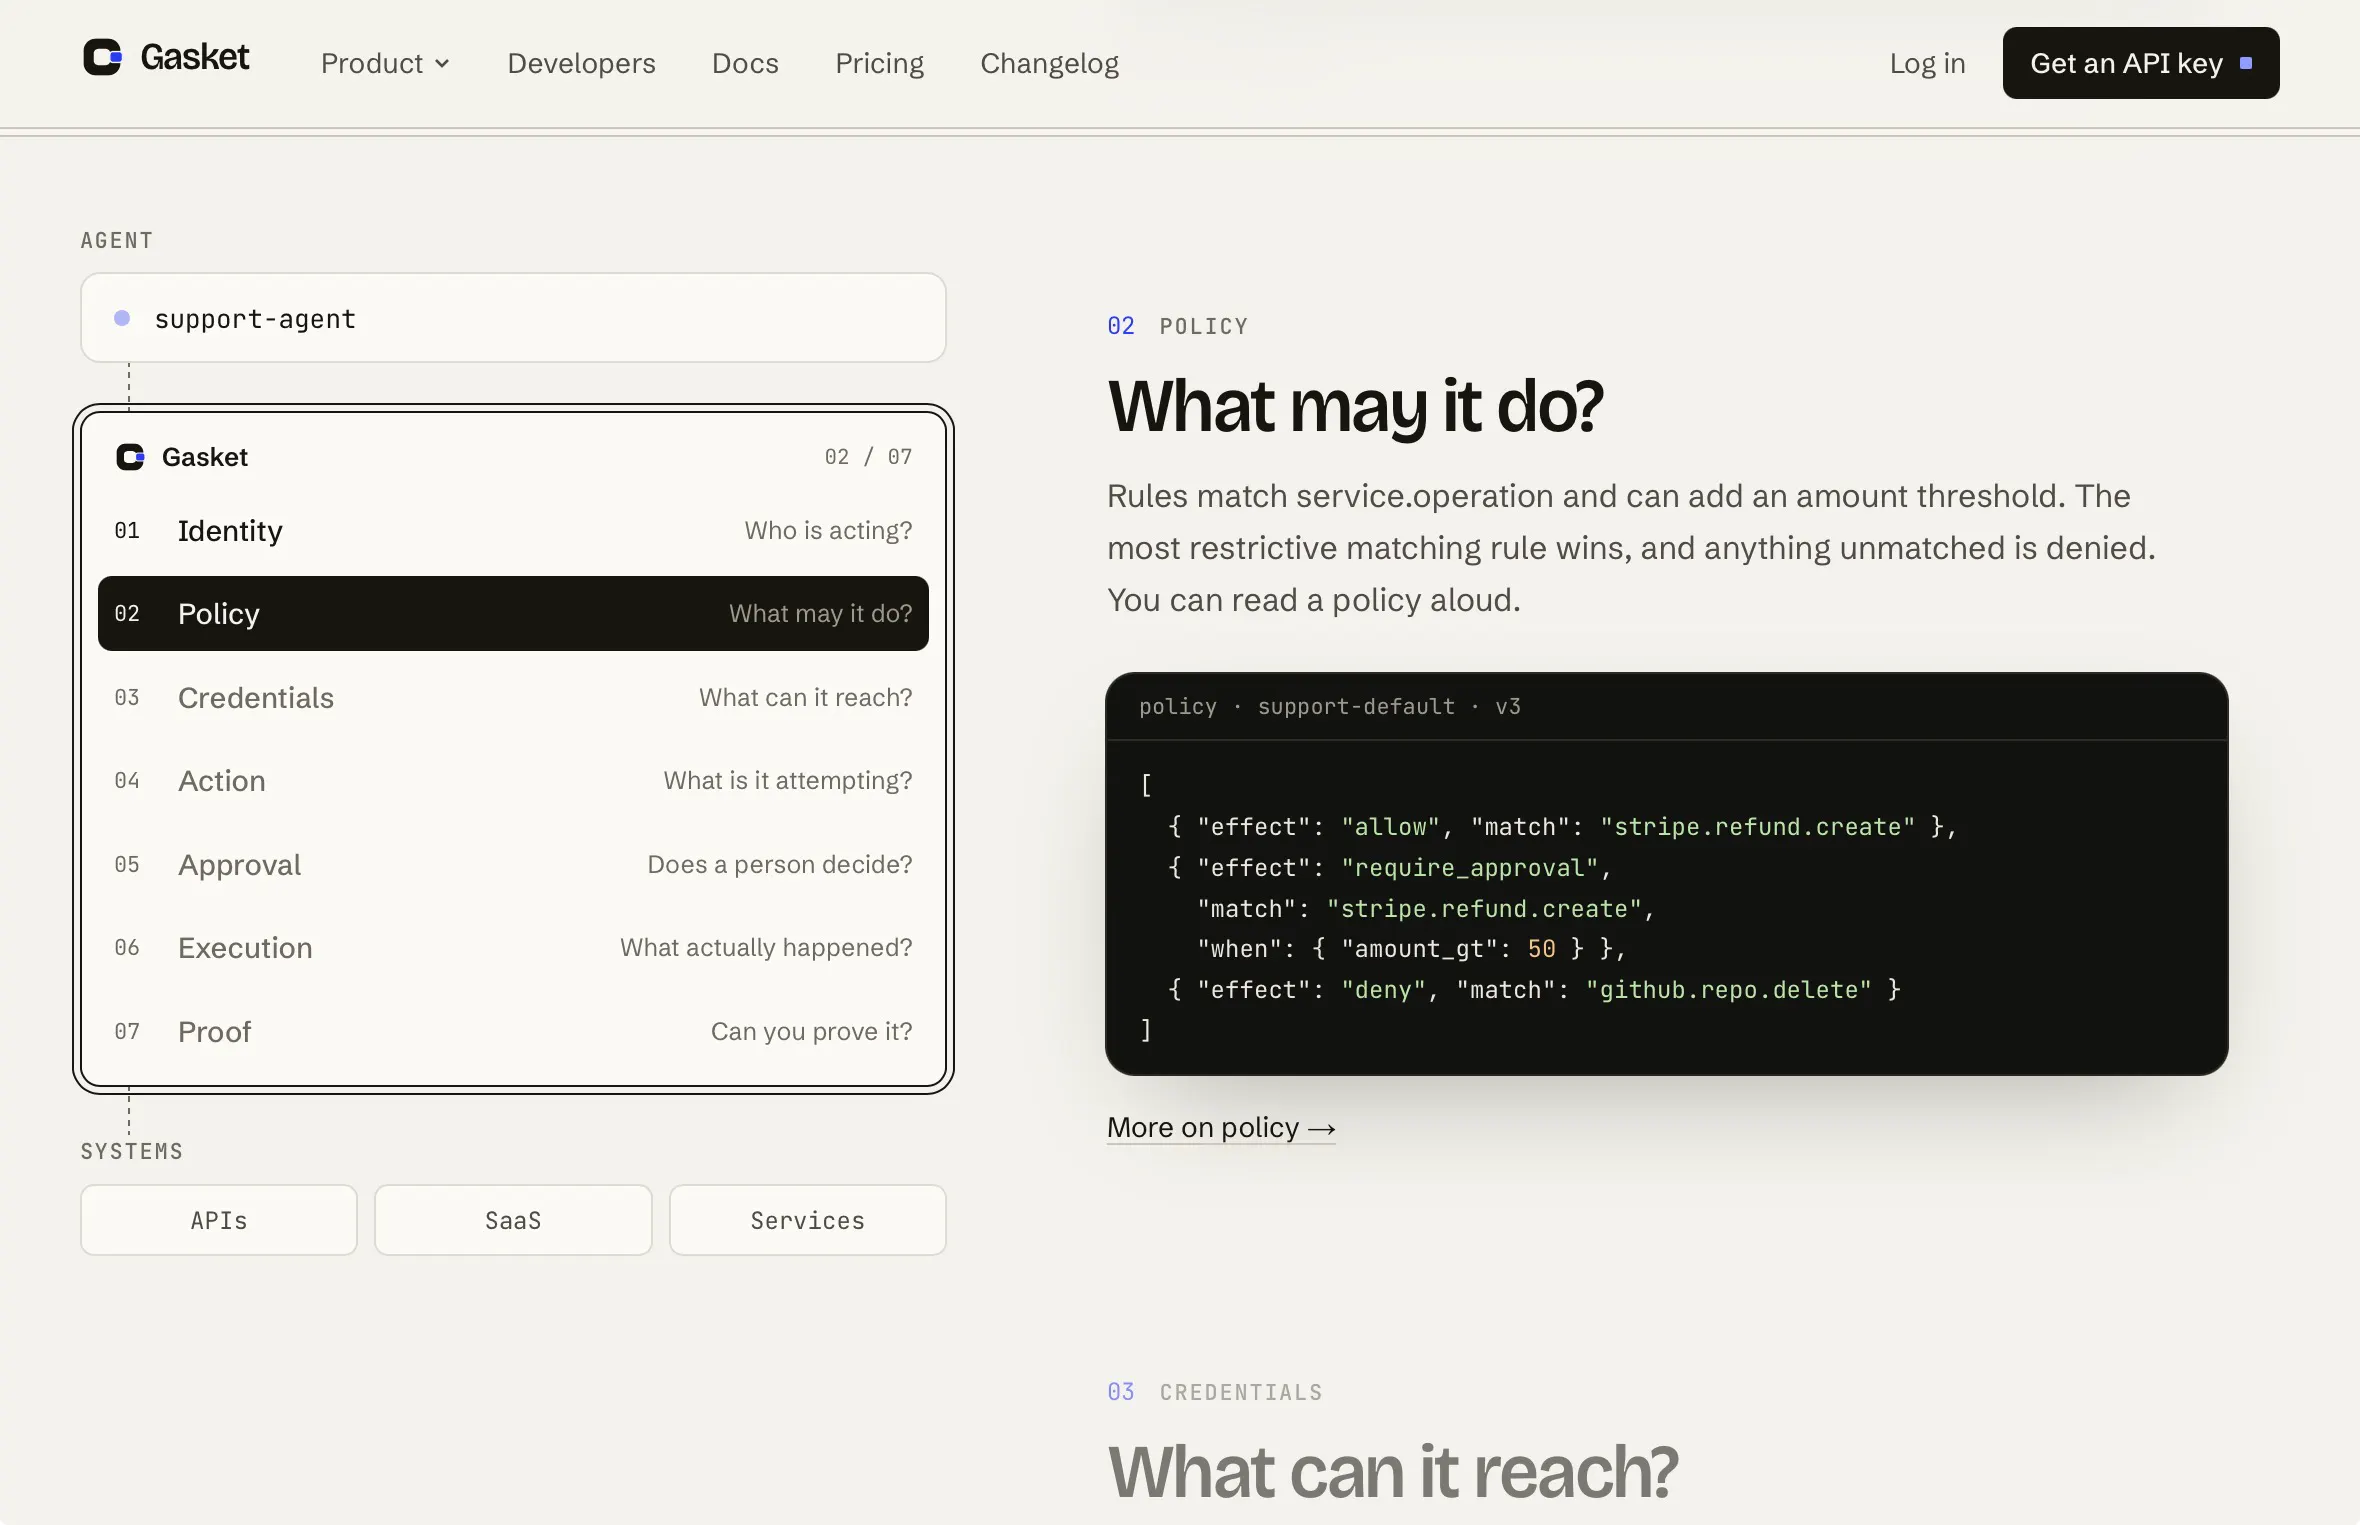Image resolution: width=2360 pixels, height=1525 pixels.
Task: Click the SaaS system chip
Action: (513, 1220)
